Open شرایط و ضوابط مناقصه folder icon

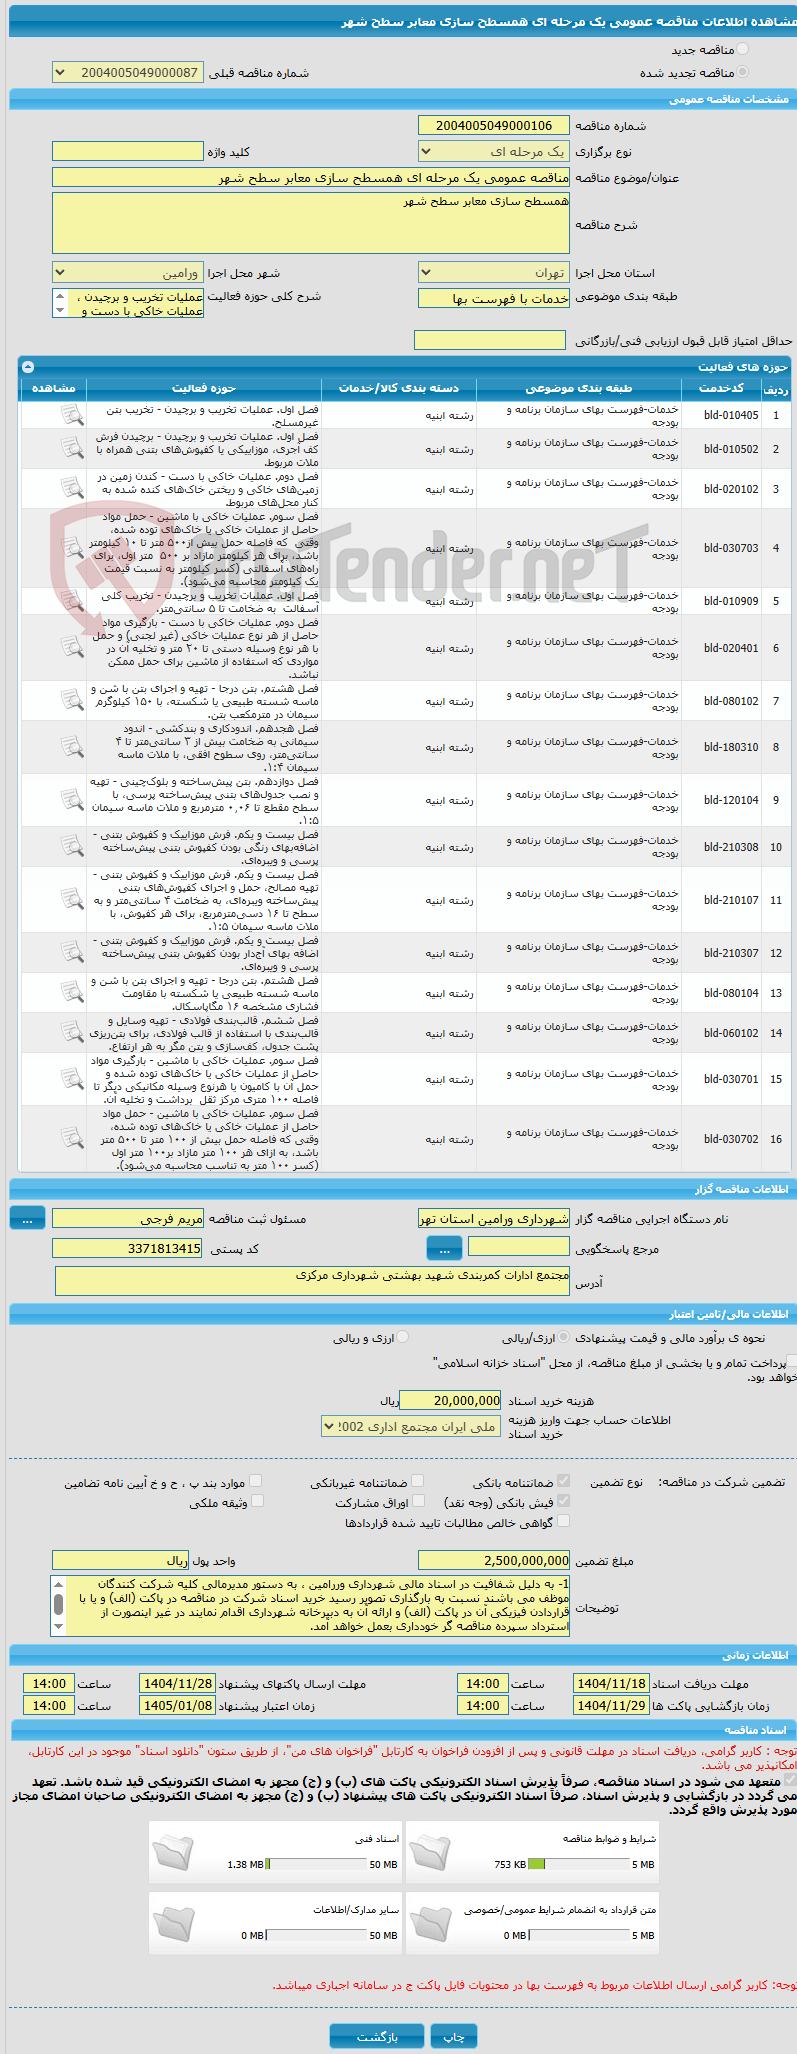point(429,1853)
